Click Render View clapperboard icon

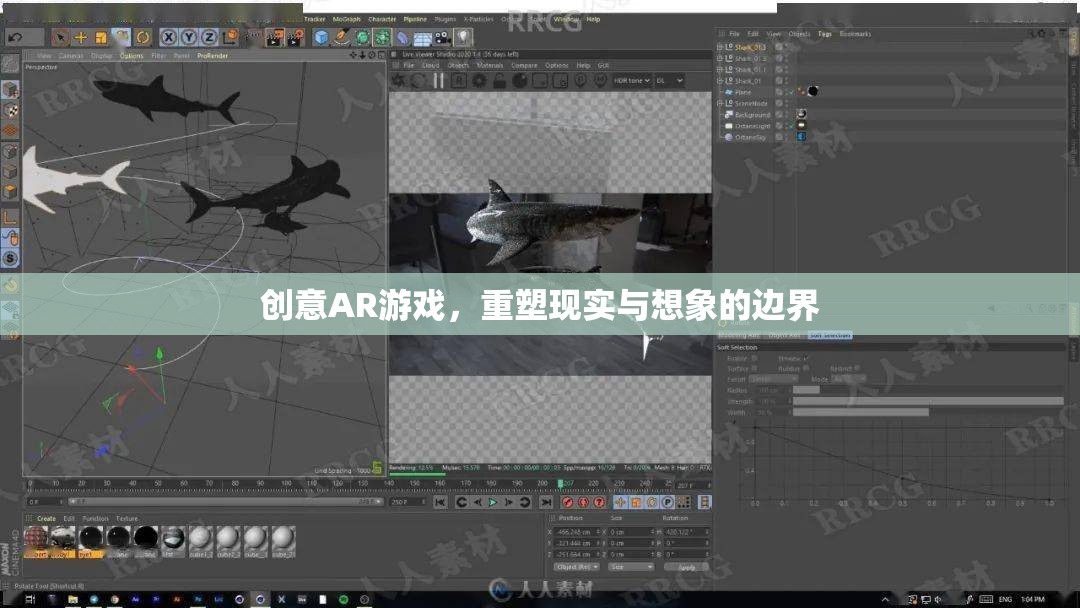(274, 37)
